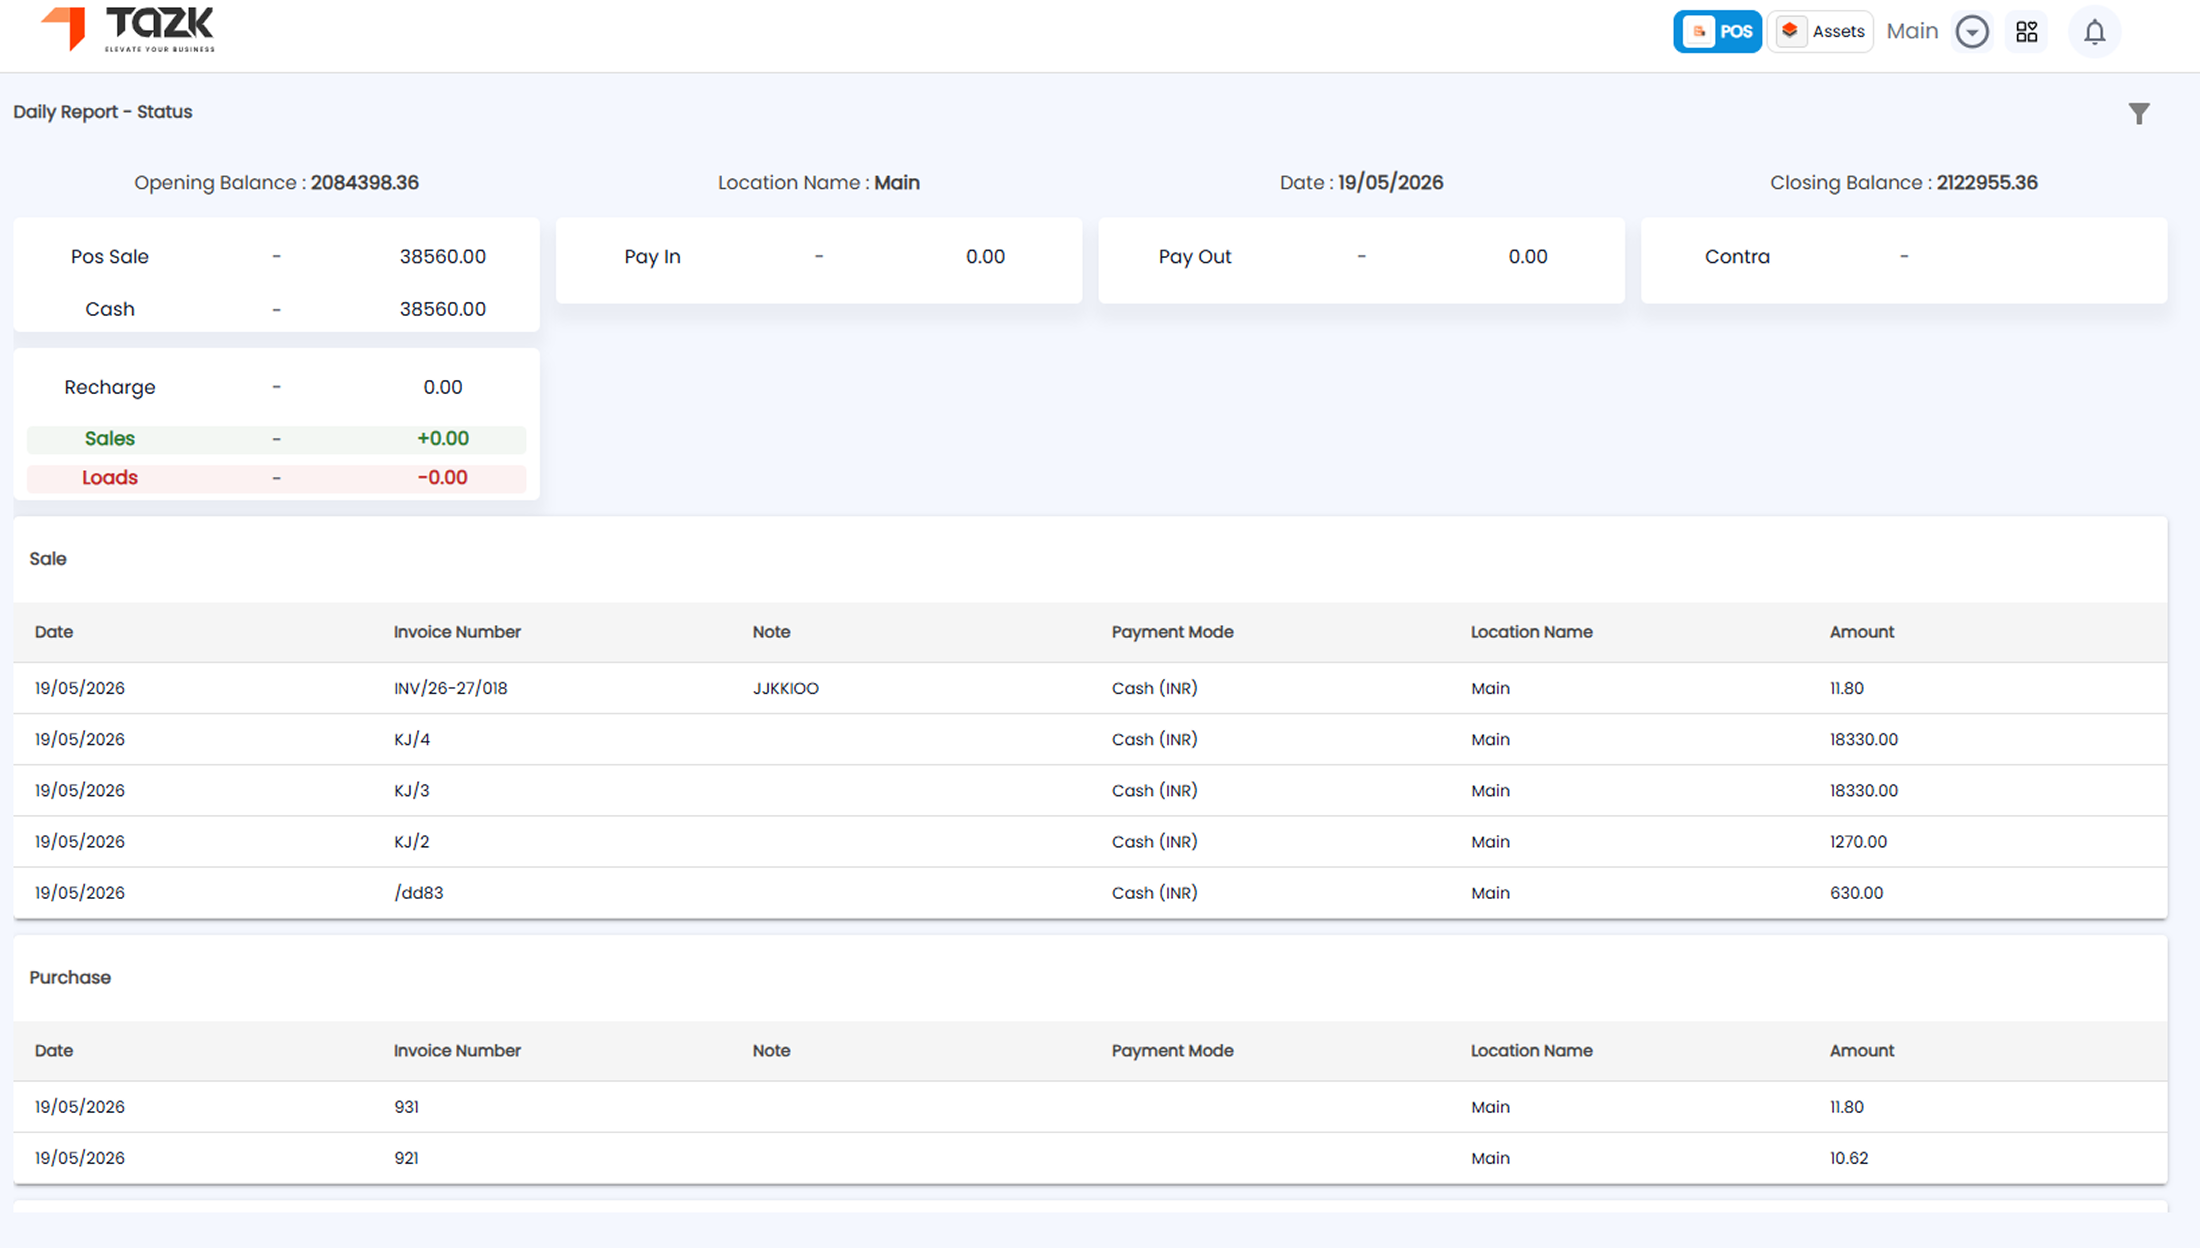Screen dimensions: 2200x1248
Task: Switch to the POS module button
Action: 1717,32
